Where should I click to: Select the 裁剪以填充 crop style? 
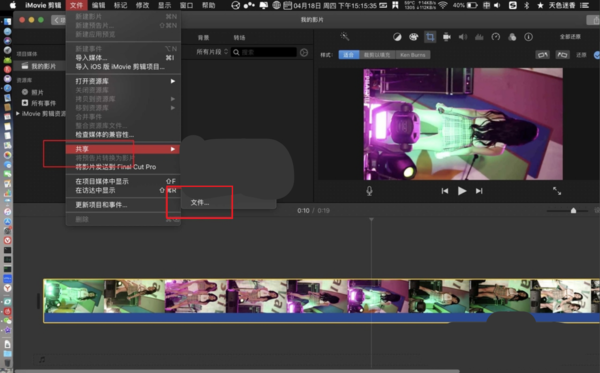click(x=377, y=55)
